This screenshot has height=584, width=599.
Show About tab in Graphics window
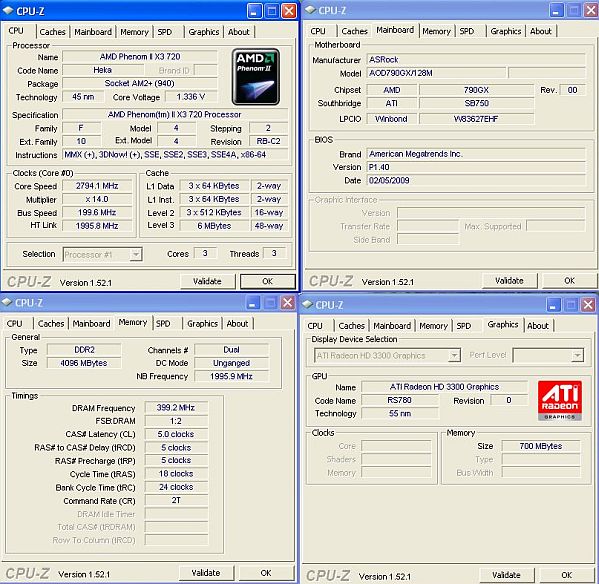(x=538, y=326)
